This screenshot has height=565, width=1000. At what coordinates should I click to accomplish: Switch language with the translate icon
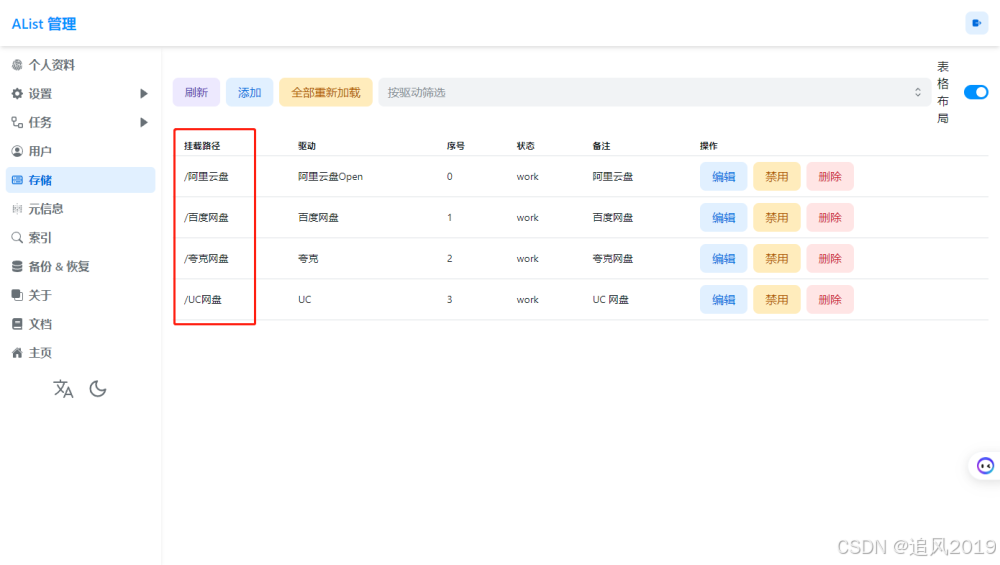(x=63, y=389)
